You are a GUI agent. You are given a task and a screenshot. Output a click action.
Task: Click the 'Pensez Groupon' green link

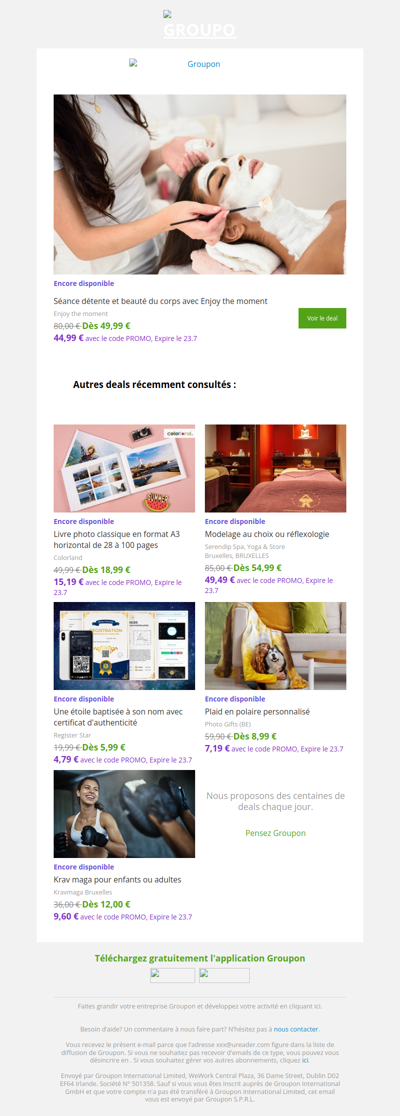point(275,833)
